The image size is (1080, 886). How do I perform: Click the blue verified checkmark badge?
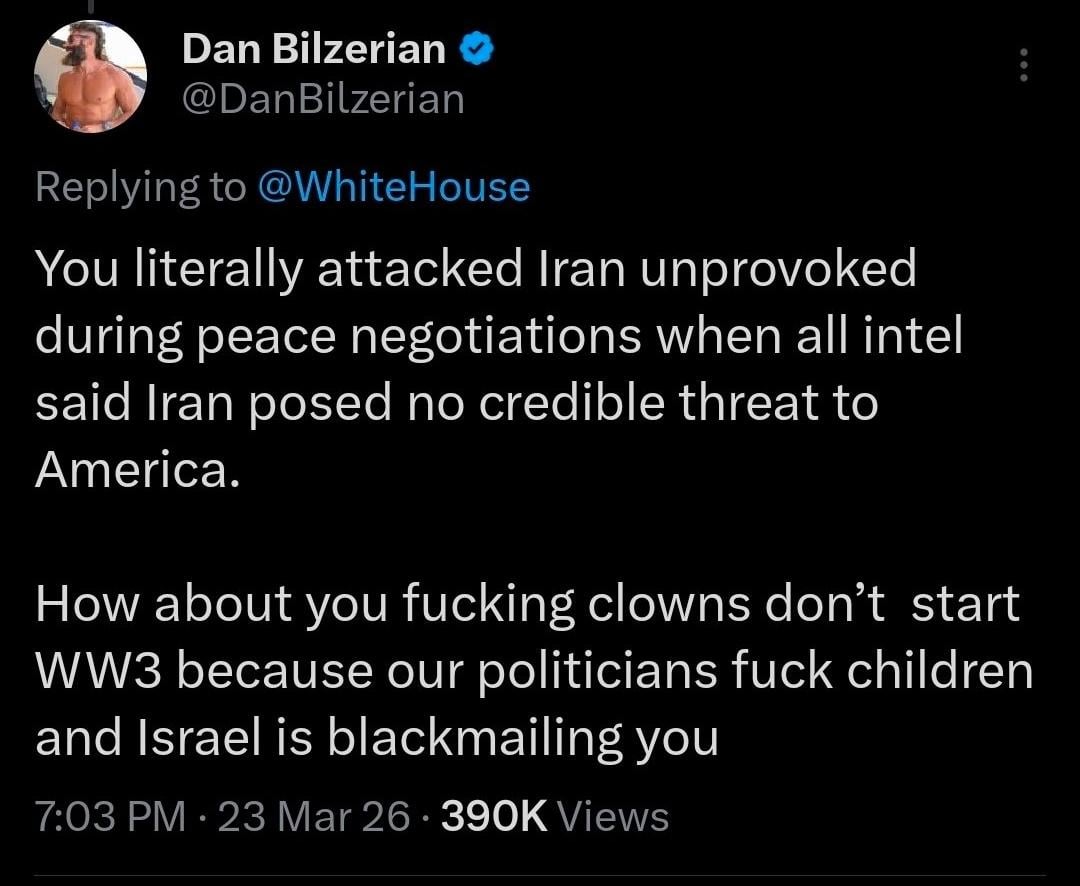[x=475, y=48]
